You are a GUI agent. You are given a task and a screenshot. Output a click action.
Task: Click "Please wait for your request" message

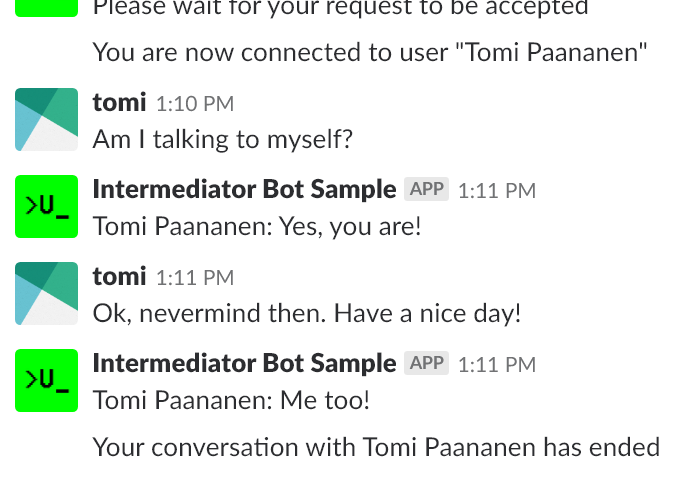click(340, 8)
